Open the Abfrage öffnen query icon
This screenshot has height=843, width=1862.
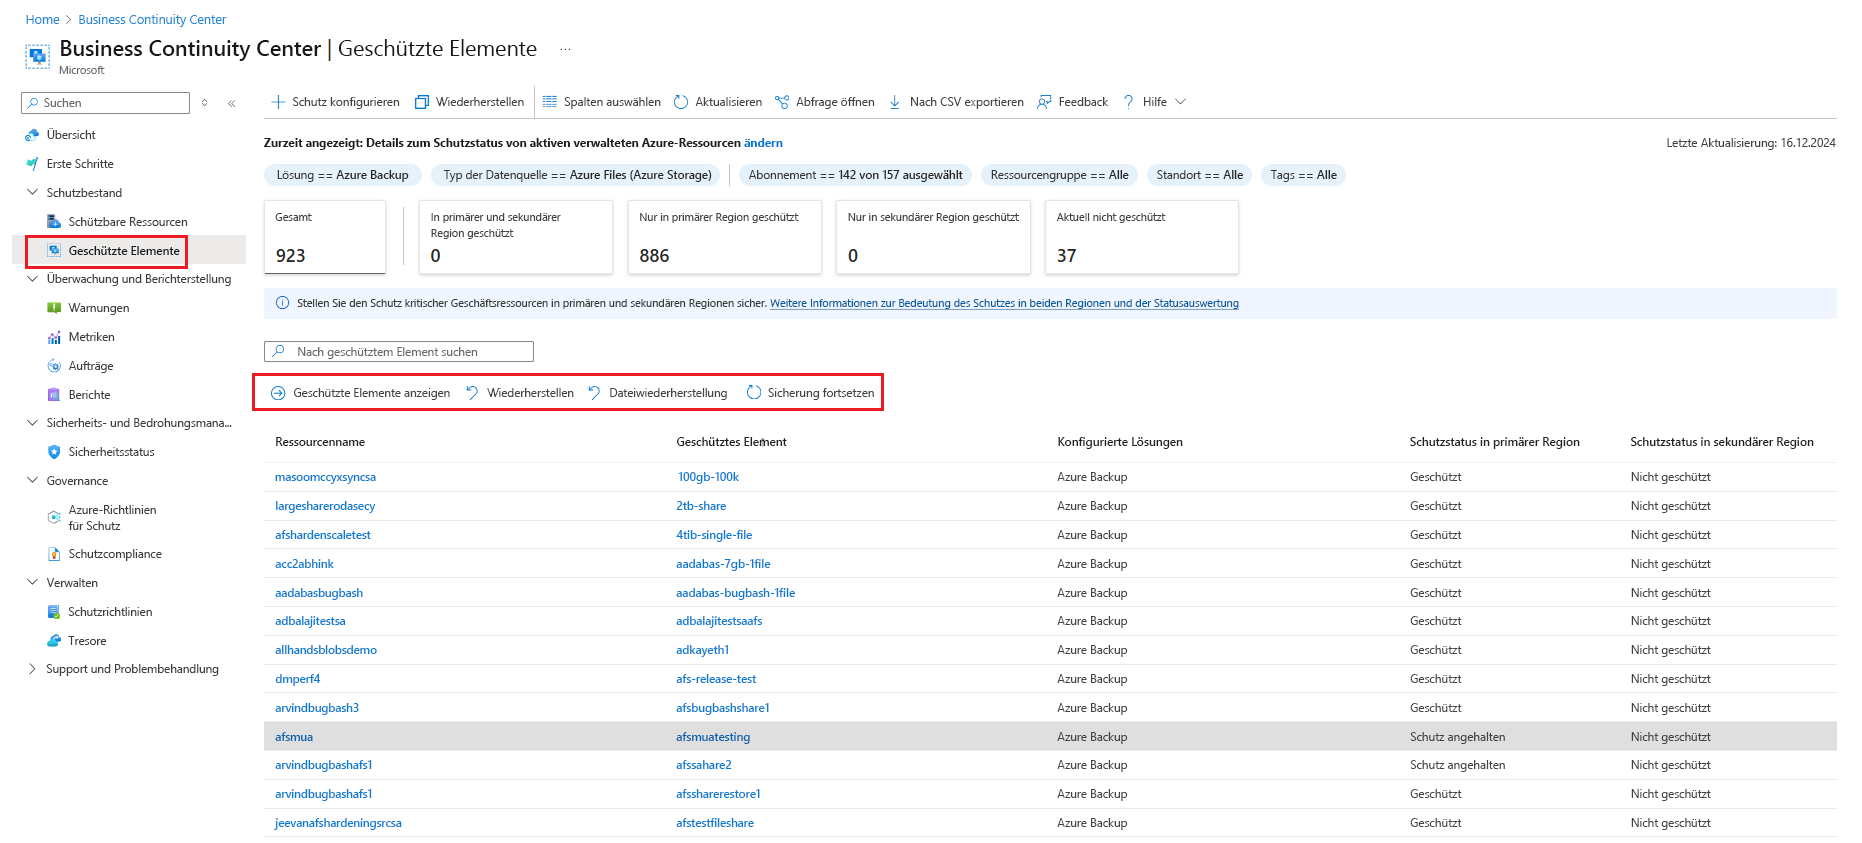coord(782,102)
